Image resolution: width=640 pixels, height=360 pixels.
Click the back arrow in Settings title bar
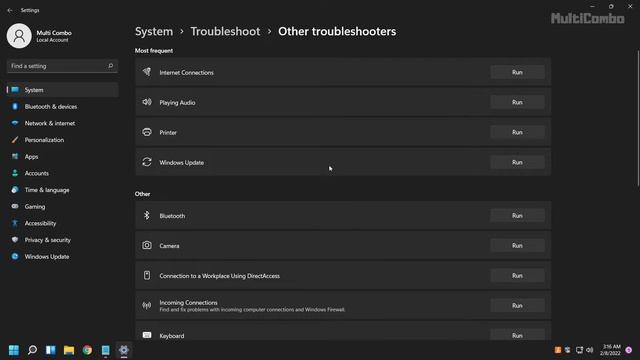click(x=10, y=10)
